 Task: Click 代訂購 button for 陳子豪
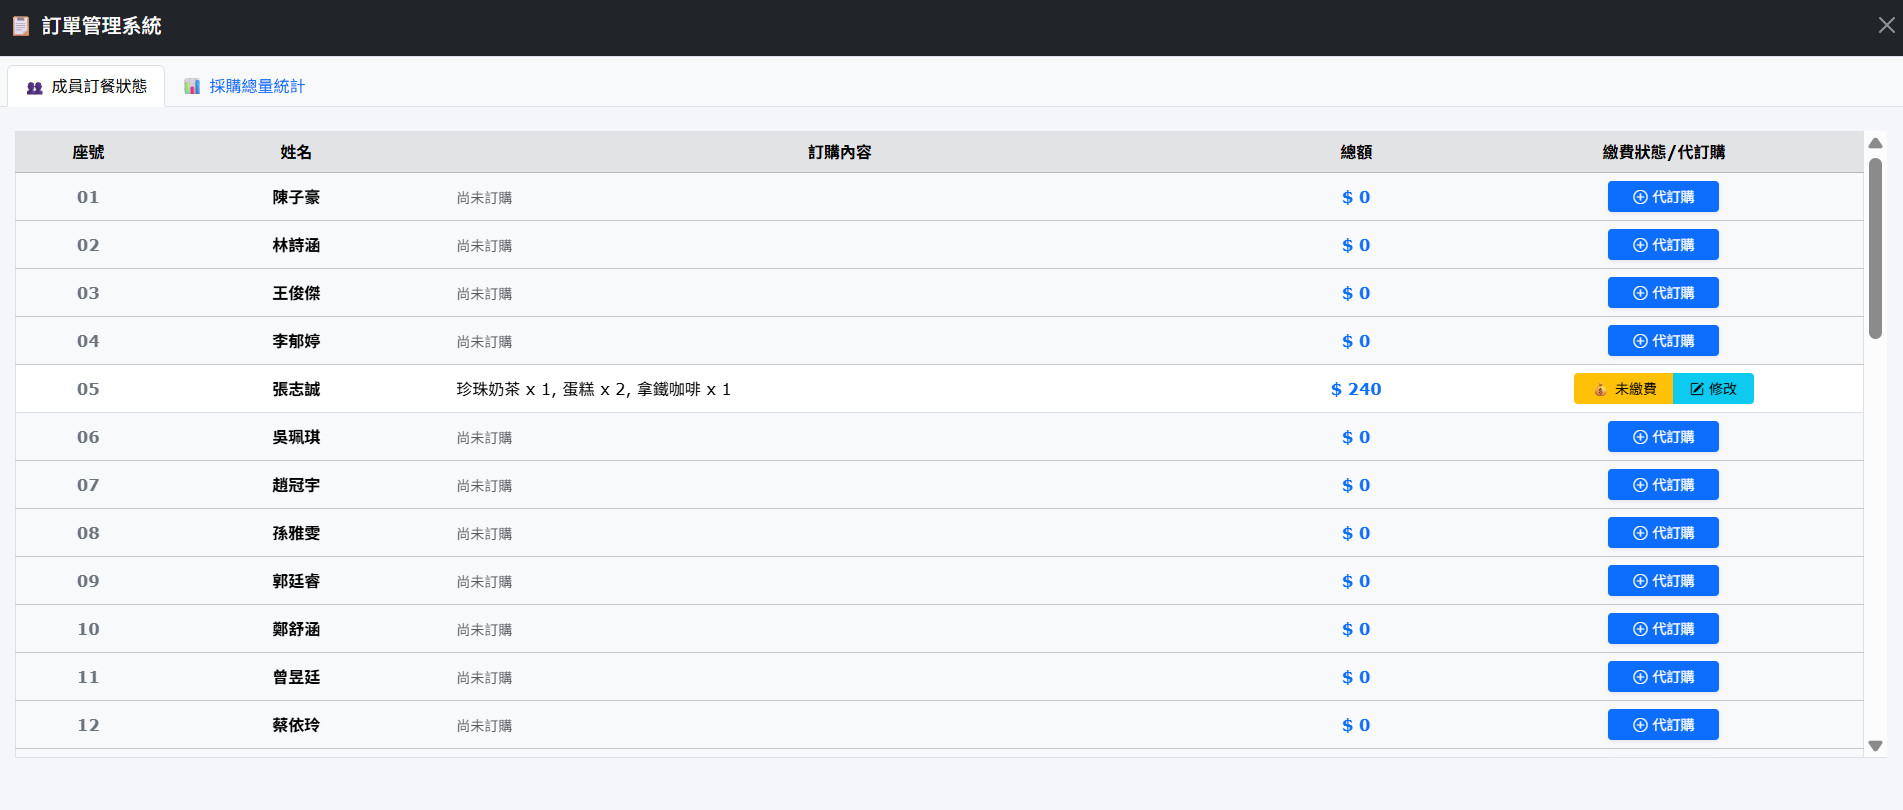[x=1662, y=197]
